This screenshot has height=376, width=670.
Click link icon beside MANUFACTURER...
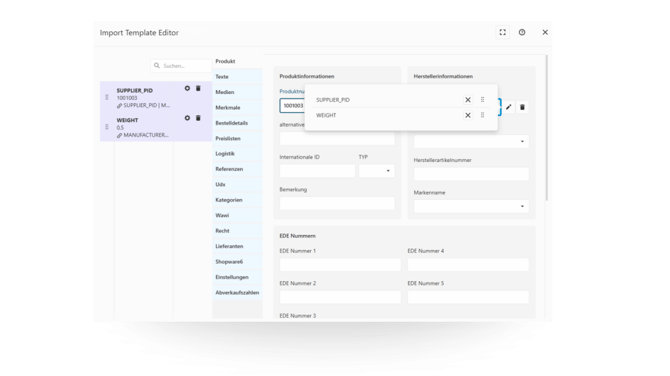(120, 135)
